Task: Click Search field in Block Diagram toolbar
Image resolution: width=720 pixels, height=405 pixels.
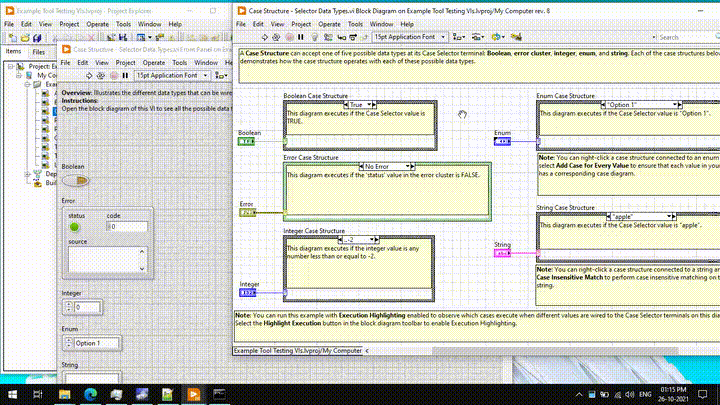Action: (686, 37)
